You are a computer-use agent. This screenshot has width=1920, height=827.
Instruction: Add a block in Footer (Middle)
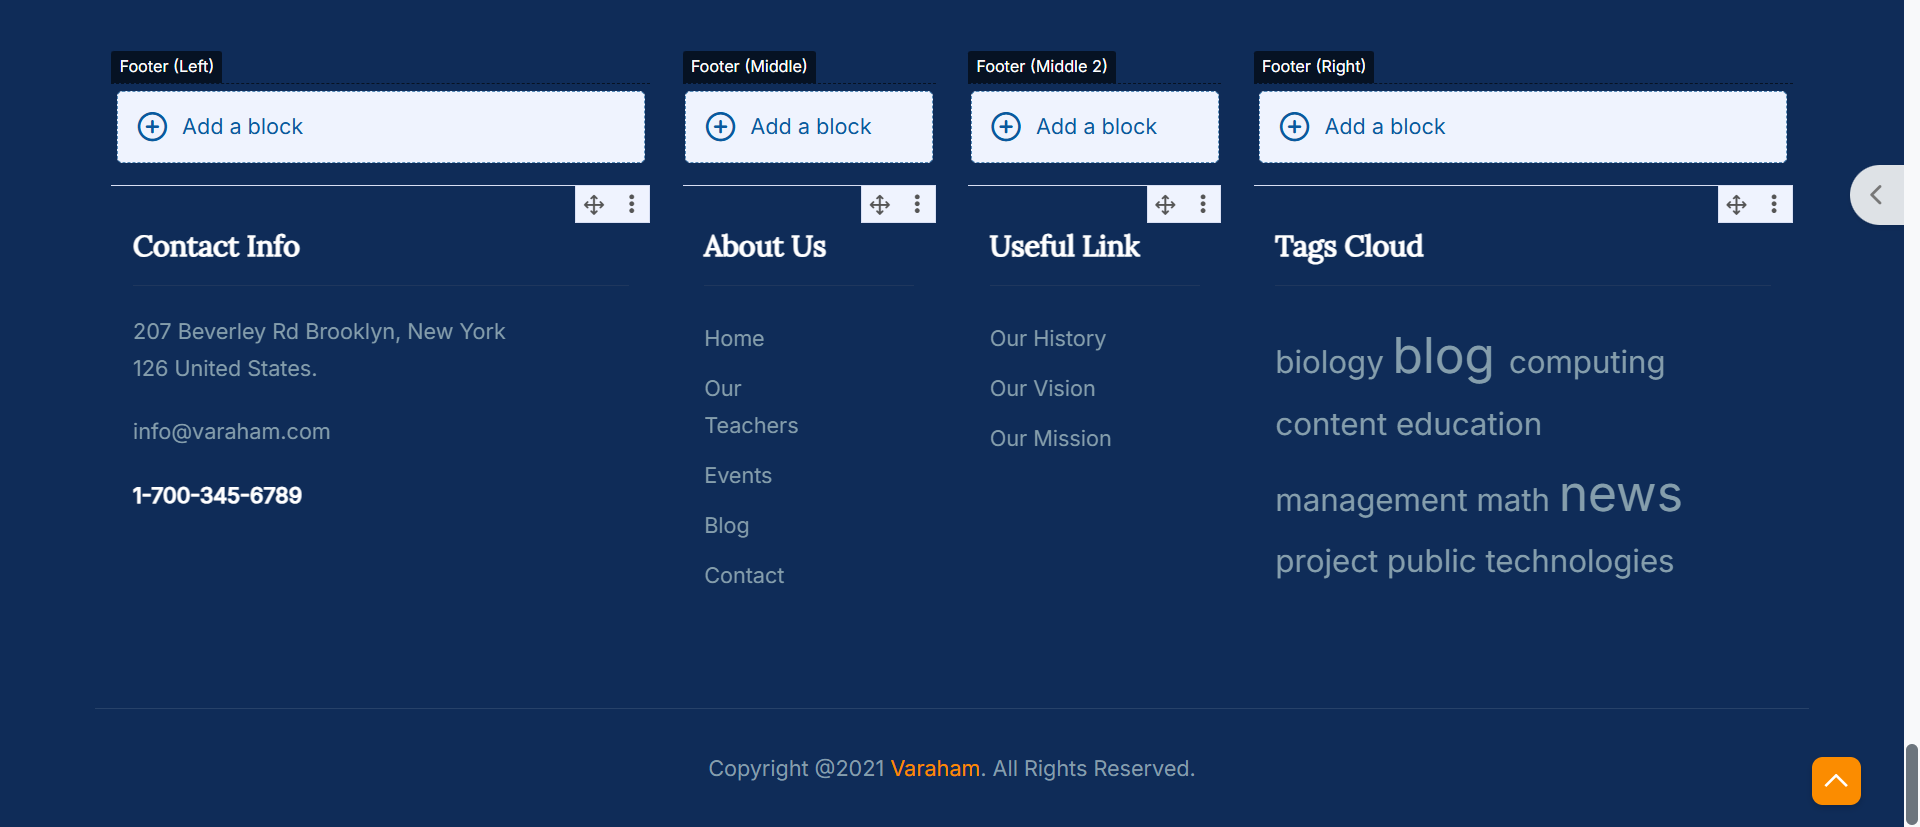pos(808,127)
